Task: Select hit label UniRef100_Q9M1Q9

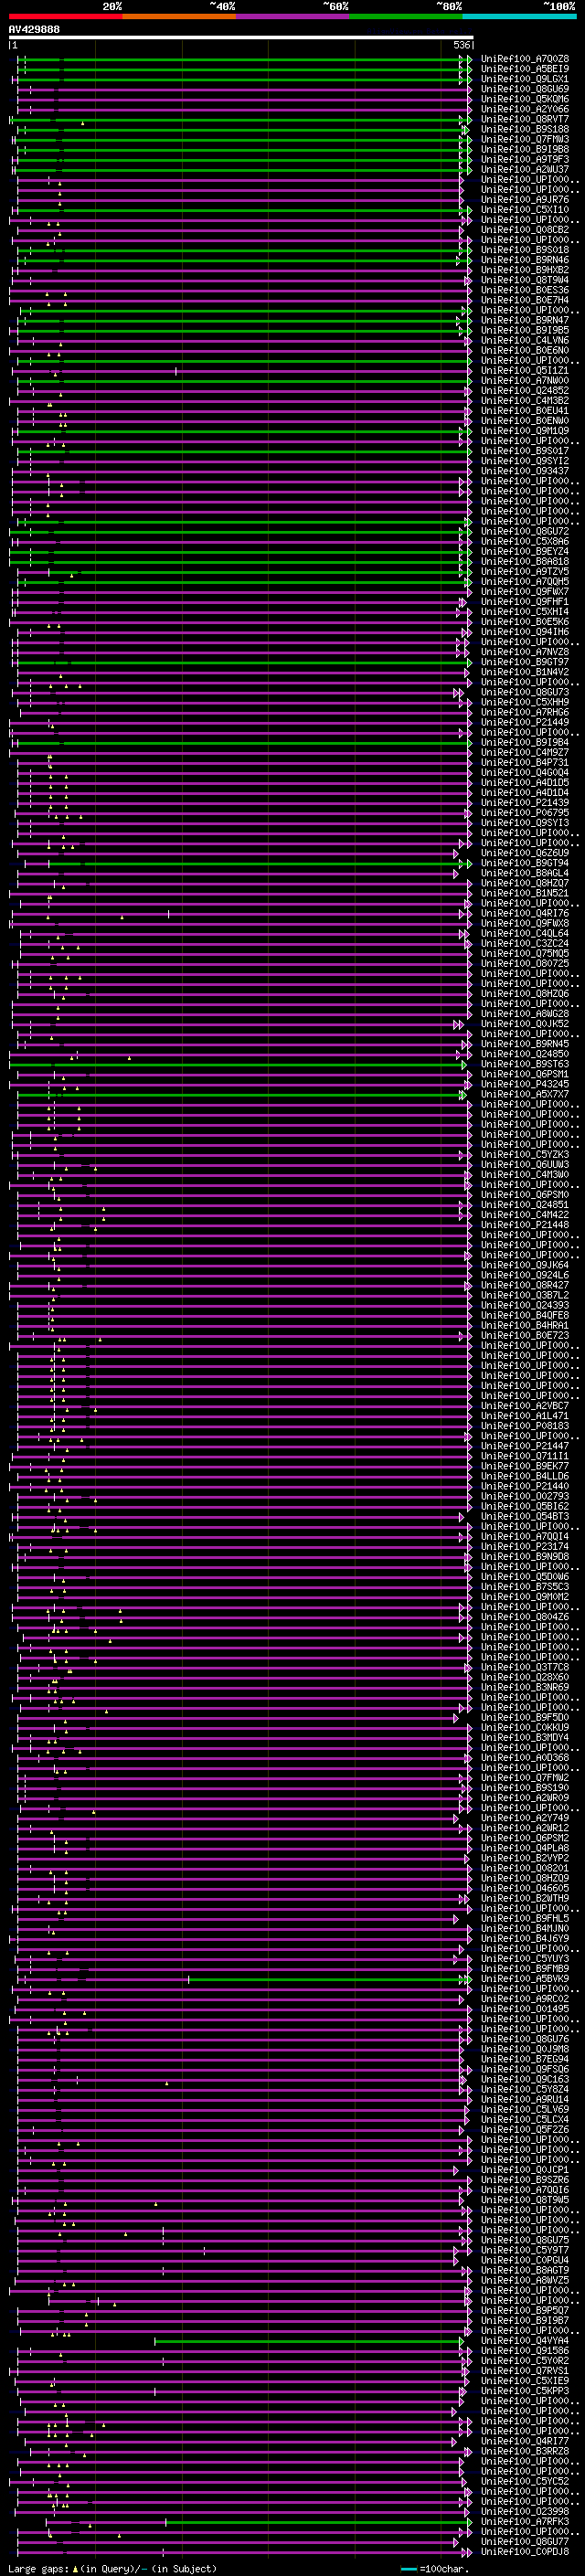Action: coord(525,431)
